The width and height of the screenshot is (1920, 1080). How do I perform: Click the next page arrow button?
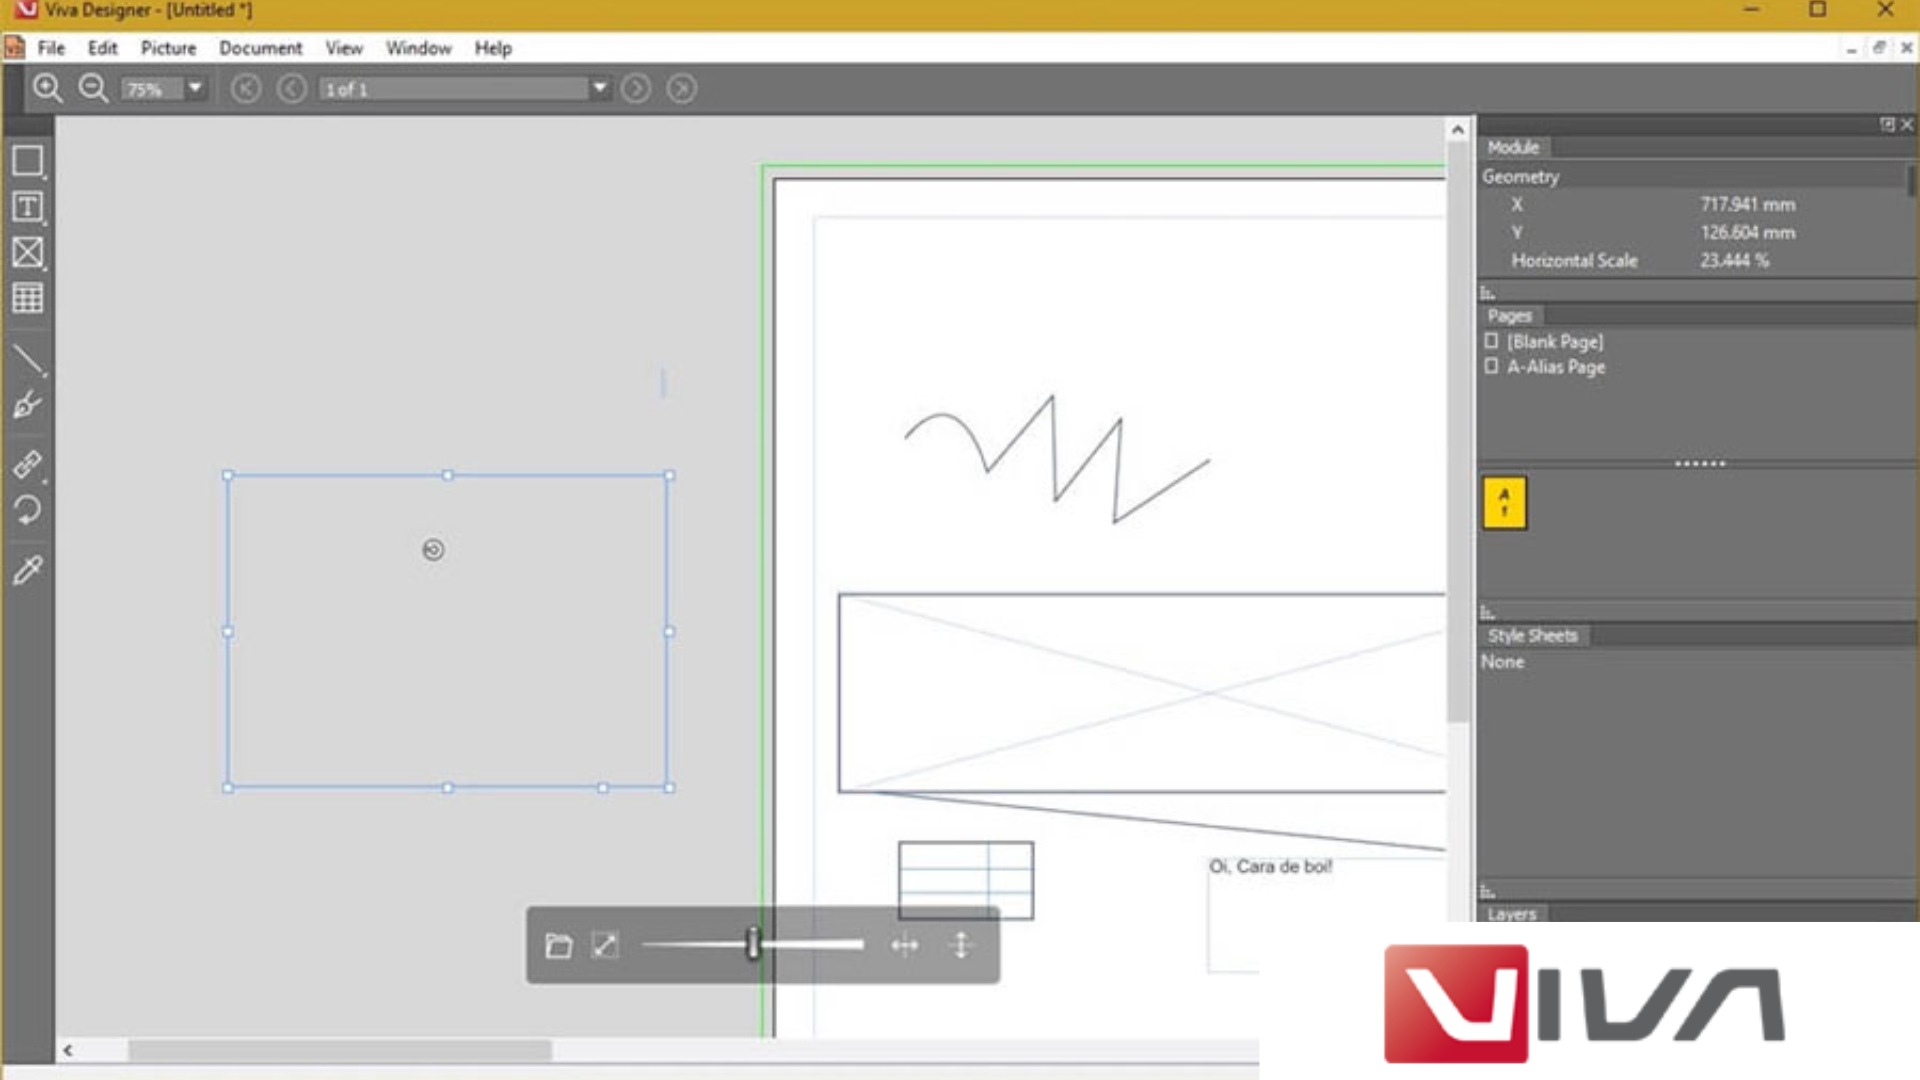click(636, 88)
